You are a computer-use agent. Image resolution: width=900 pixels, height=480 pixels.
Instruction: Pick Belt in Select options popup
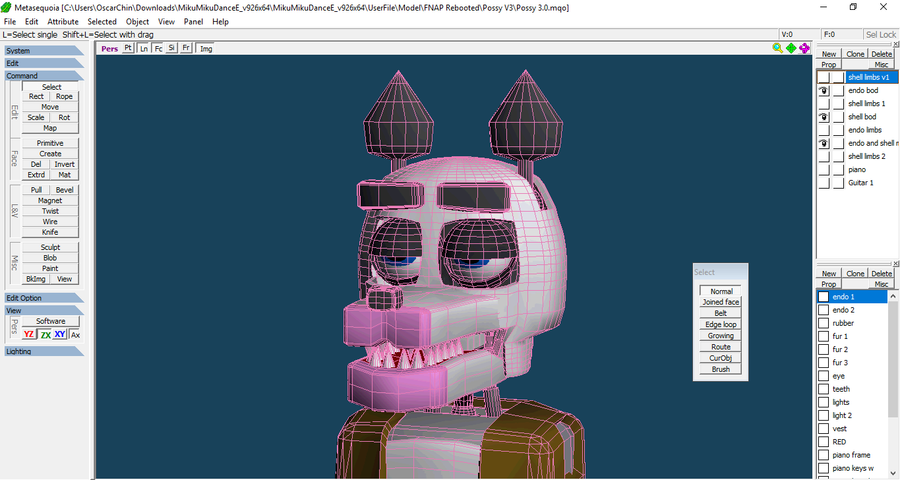[721, 313]
